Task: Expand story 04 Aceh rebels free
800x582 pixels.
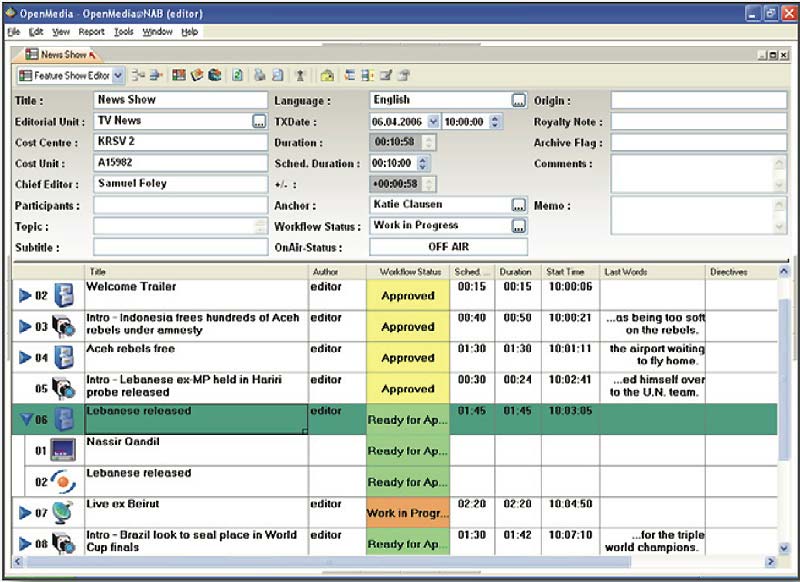Action: [26, 357]
